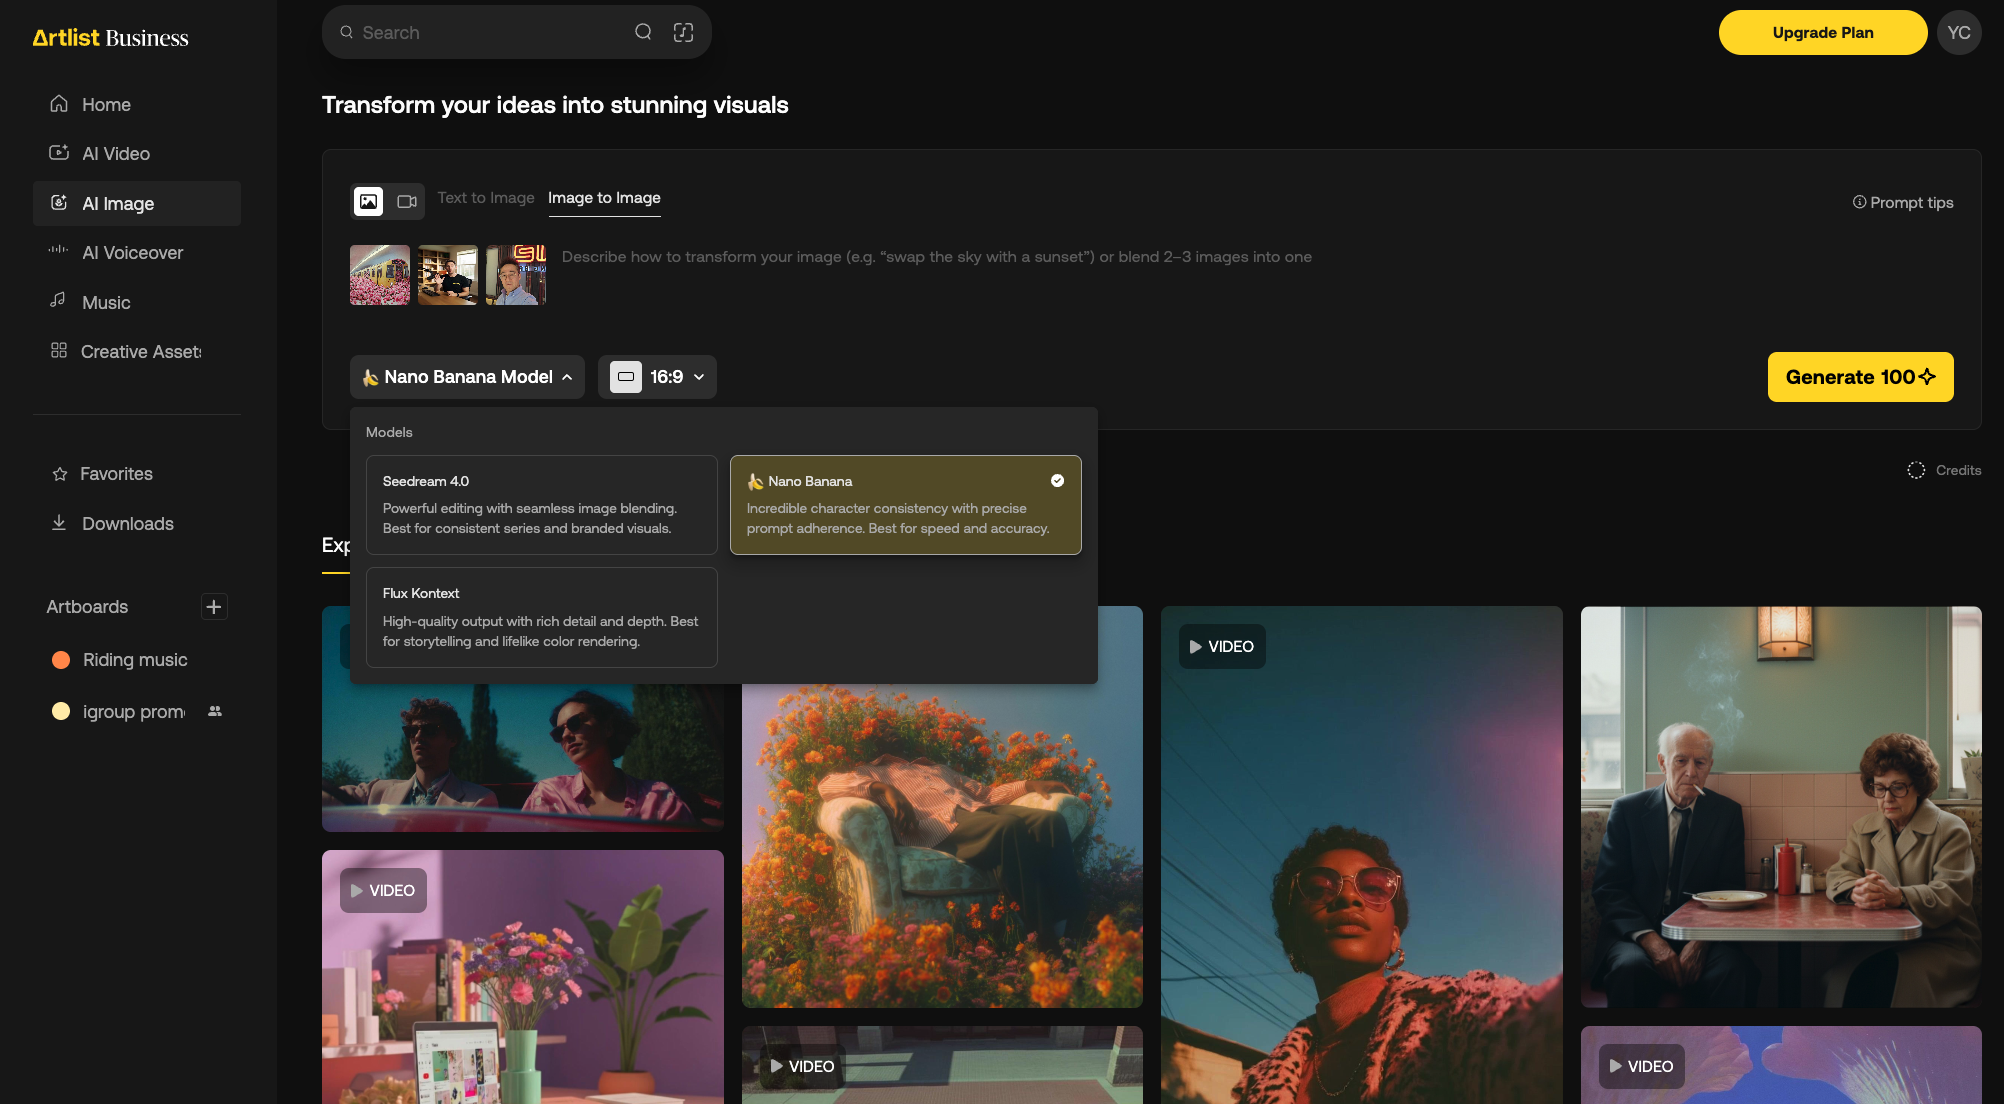Switch to the Text to Image tab
Image resolution: width=2004 pixels, height=1104 pixels.
486,198
